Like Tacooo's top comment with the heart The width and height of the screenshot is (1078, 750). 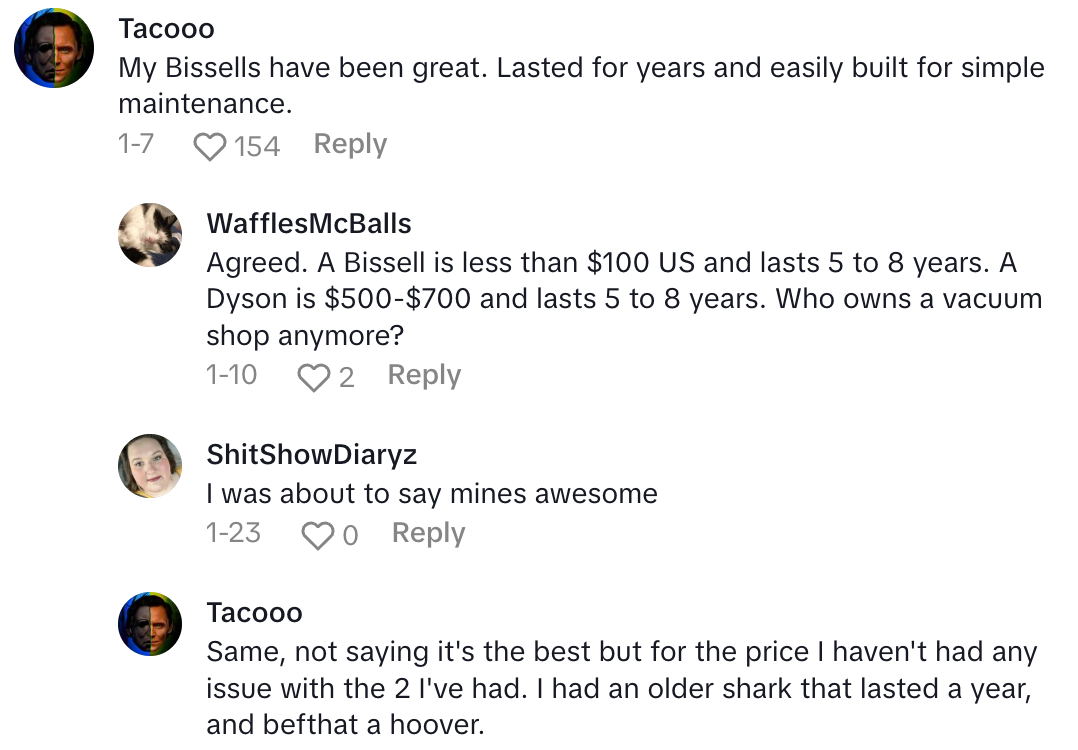click(x=210, y=147)
